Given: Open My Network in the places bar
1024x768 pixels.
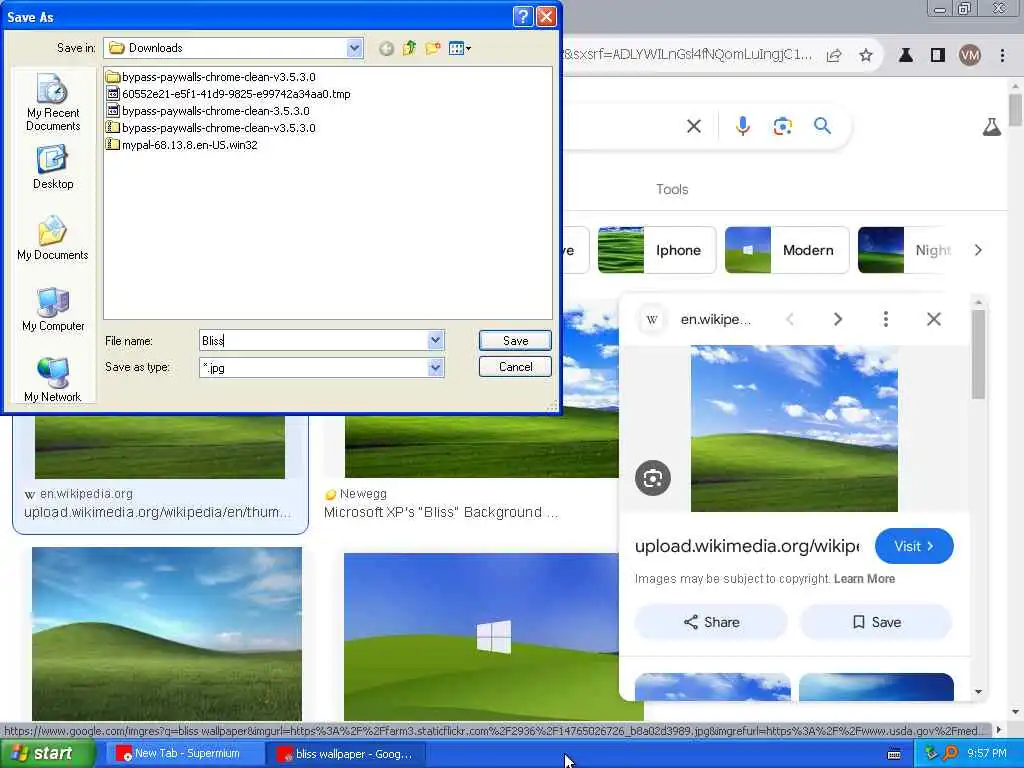Looking at the screenshot, I should (x=53, y=380).
